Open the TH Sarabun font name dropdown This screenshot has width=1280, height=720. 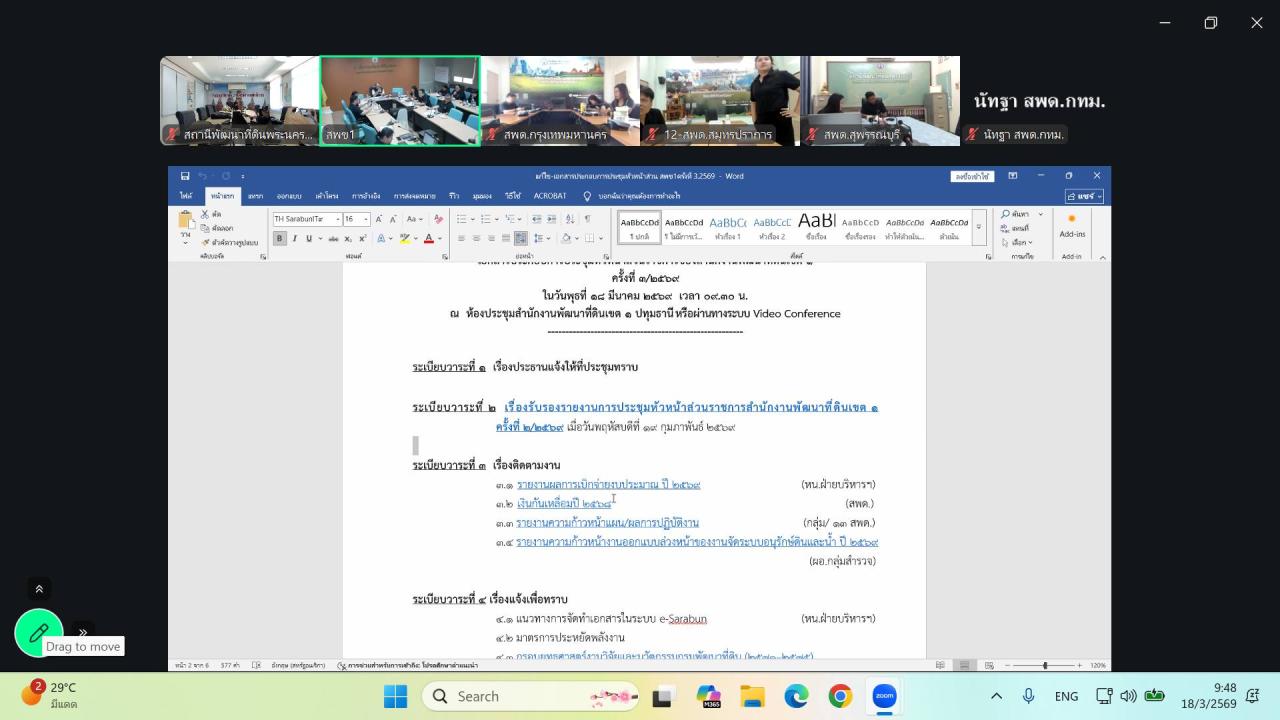tap(338, 219)
